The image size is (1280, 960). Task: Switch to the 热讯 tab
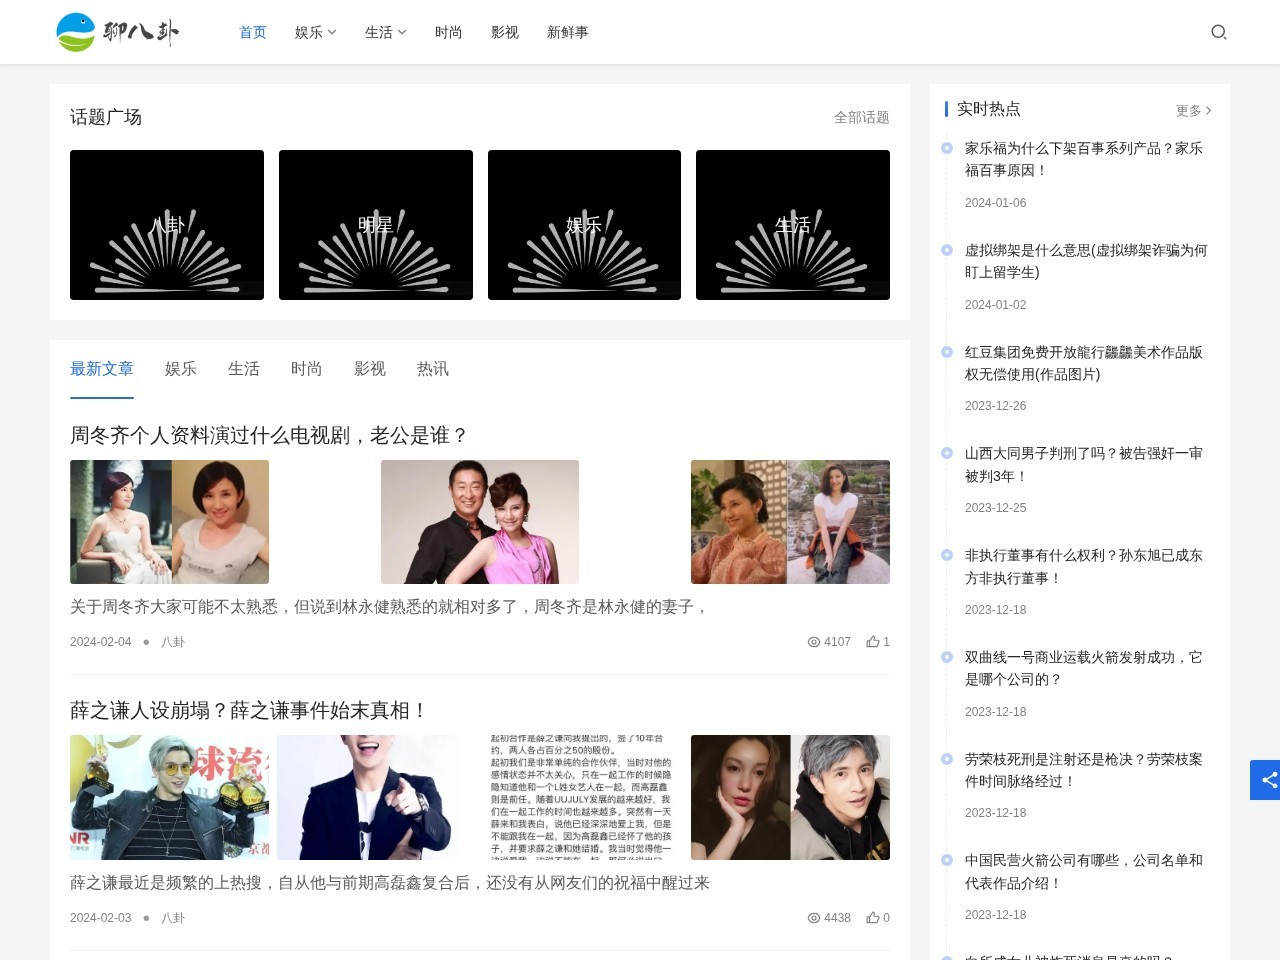tap(432, 369)
